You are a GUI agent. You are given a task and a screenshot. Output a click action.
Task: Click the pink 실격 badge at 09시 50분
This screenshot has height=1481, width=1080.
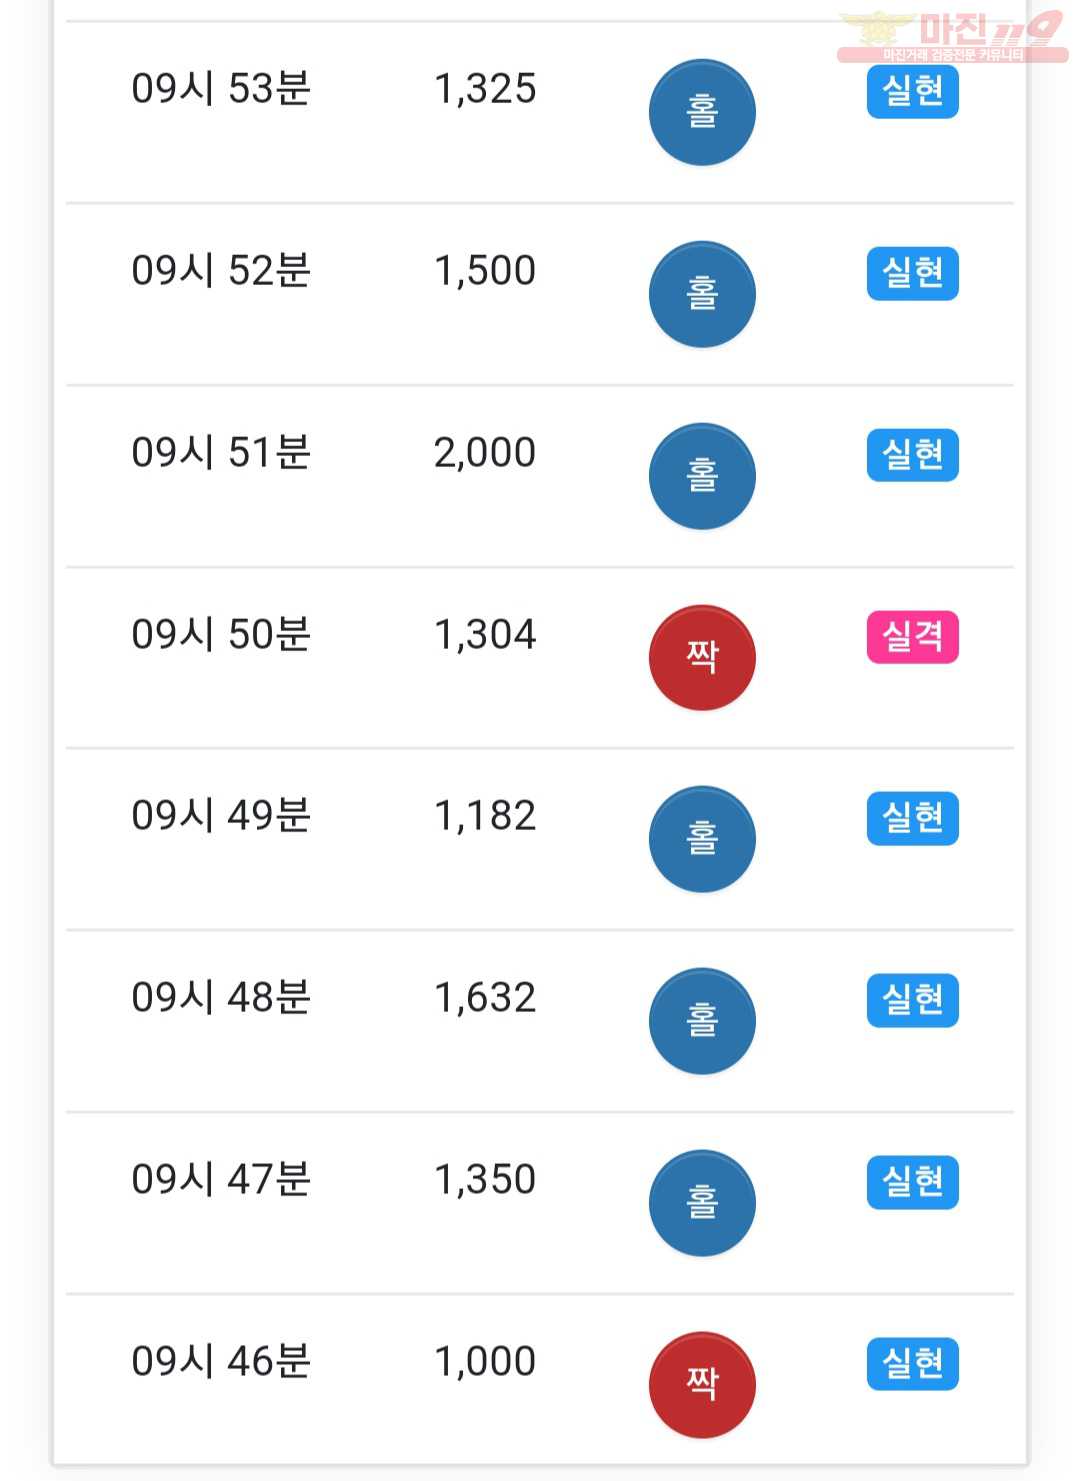coord(913,637)
